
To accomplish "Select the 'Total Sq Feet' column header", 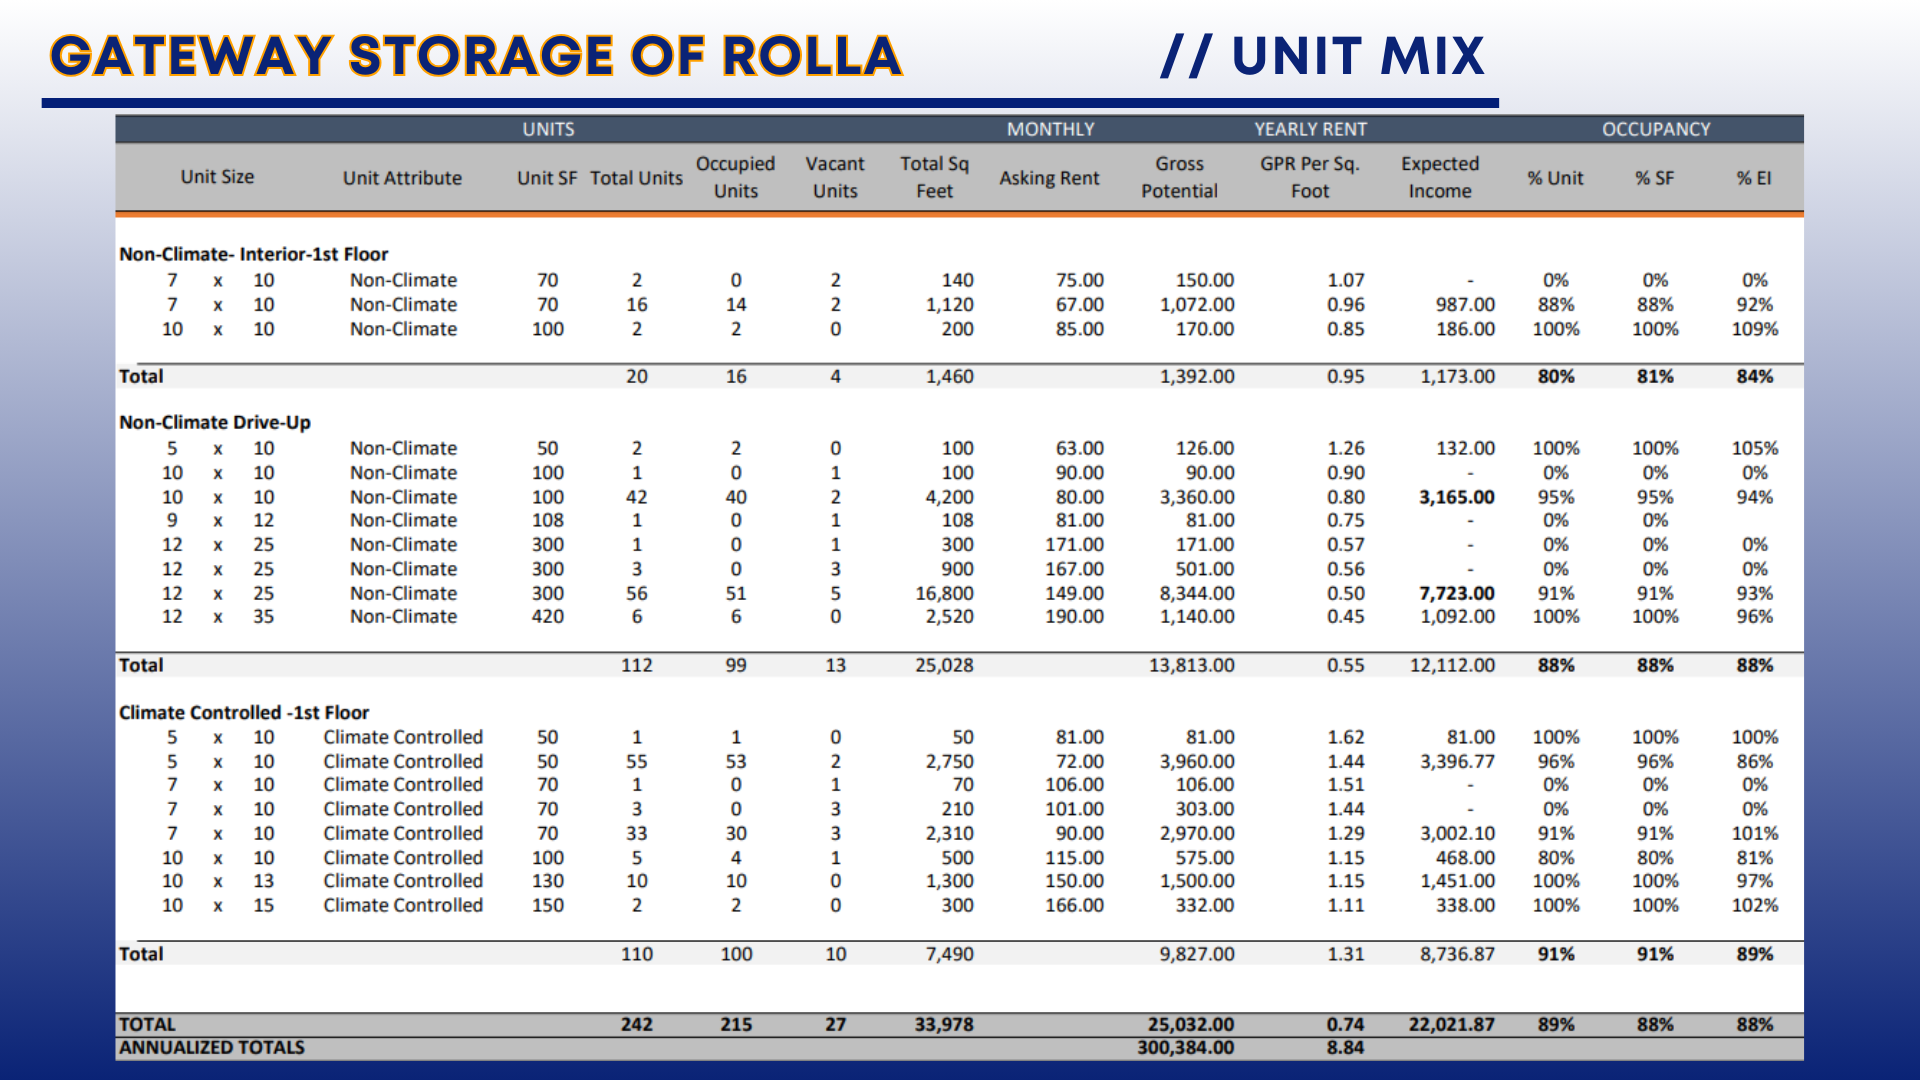I will click(x=934, y=177).
